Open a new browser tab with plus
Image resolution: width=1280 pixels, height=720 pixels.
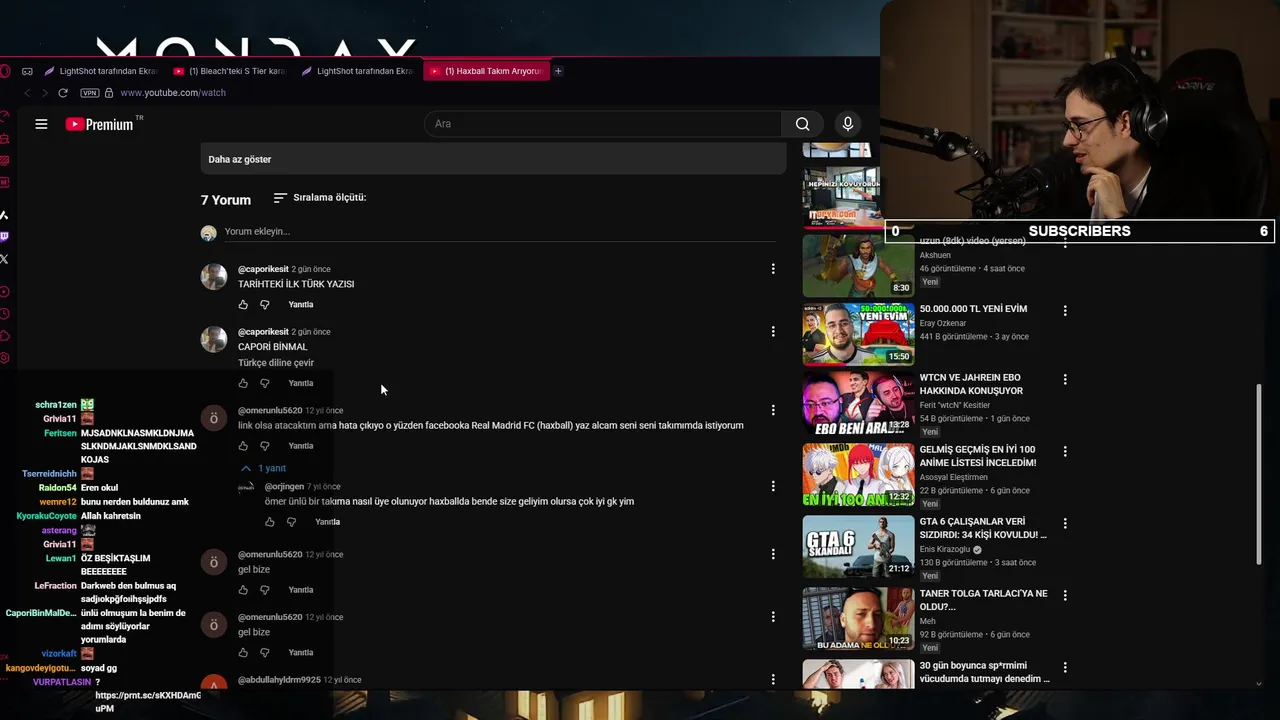(x=558, y=71)
